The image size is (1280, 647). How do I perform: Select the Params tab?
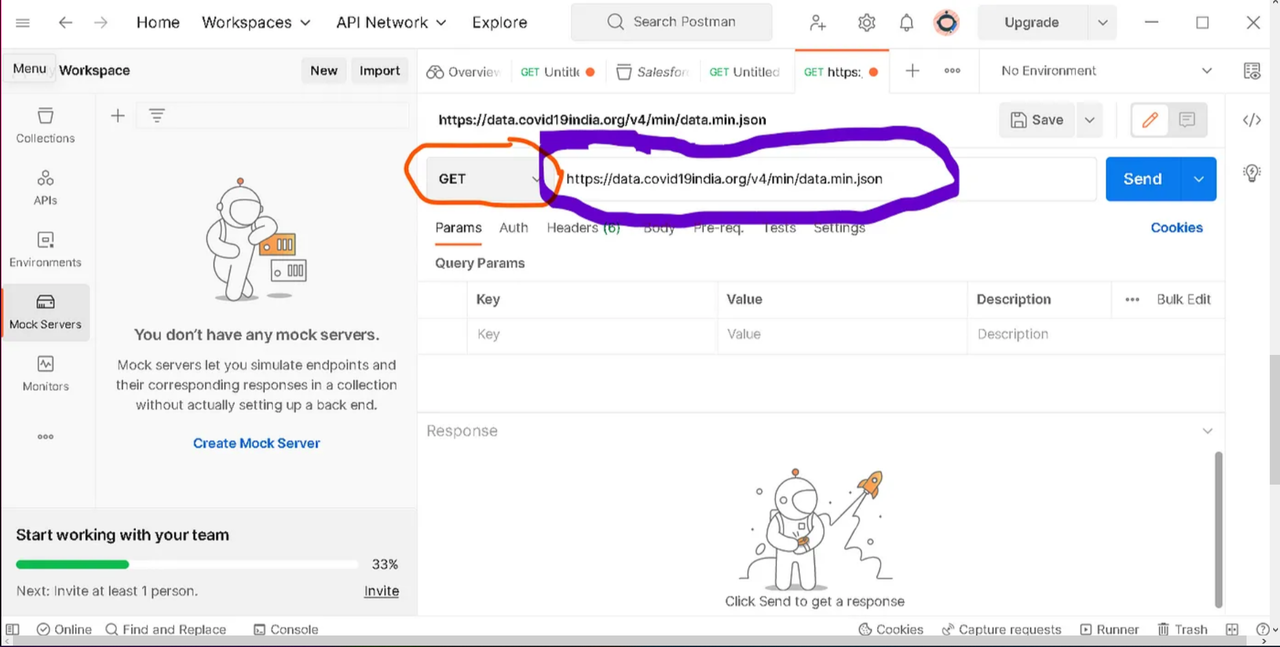click(458, 228)
